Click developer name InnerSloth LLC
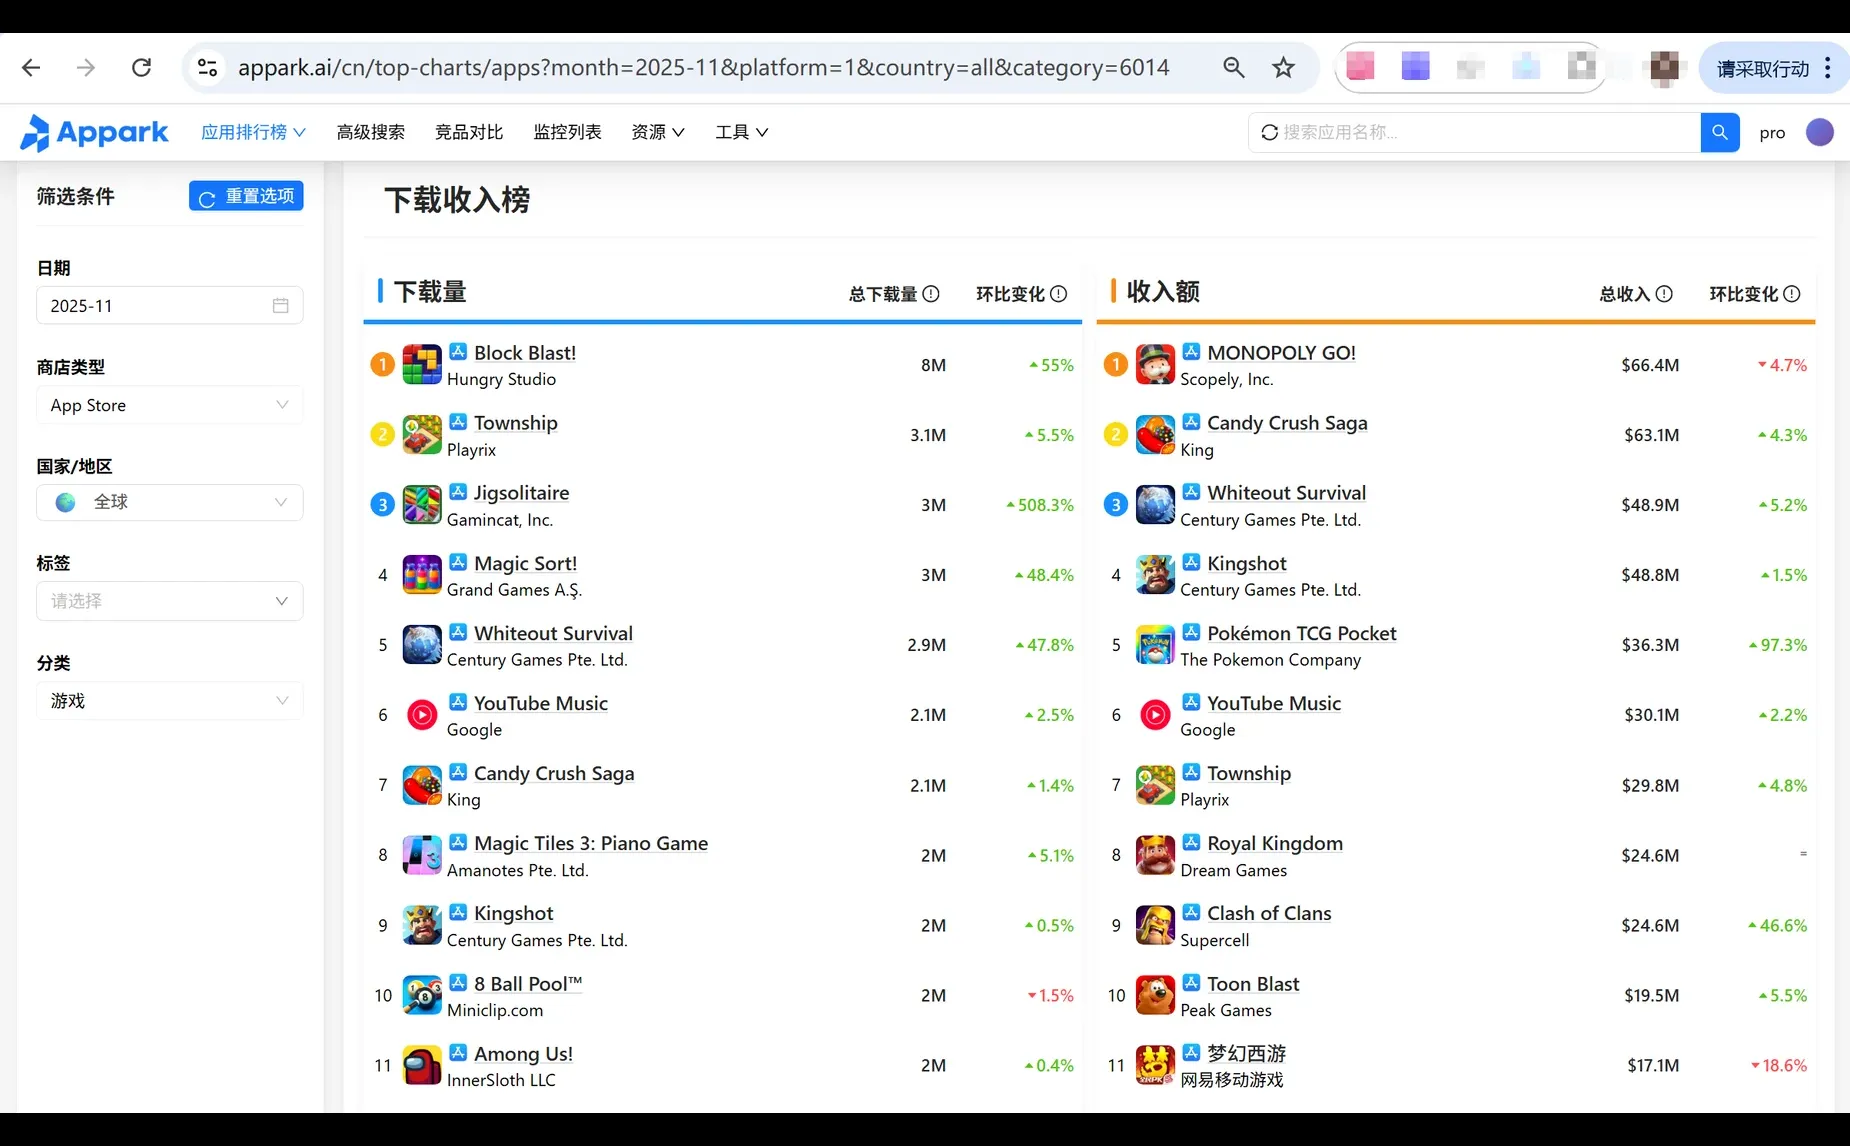1850x1146 pixels. [x=501, y=1080]
